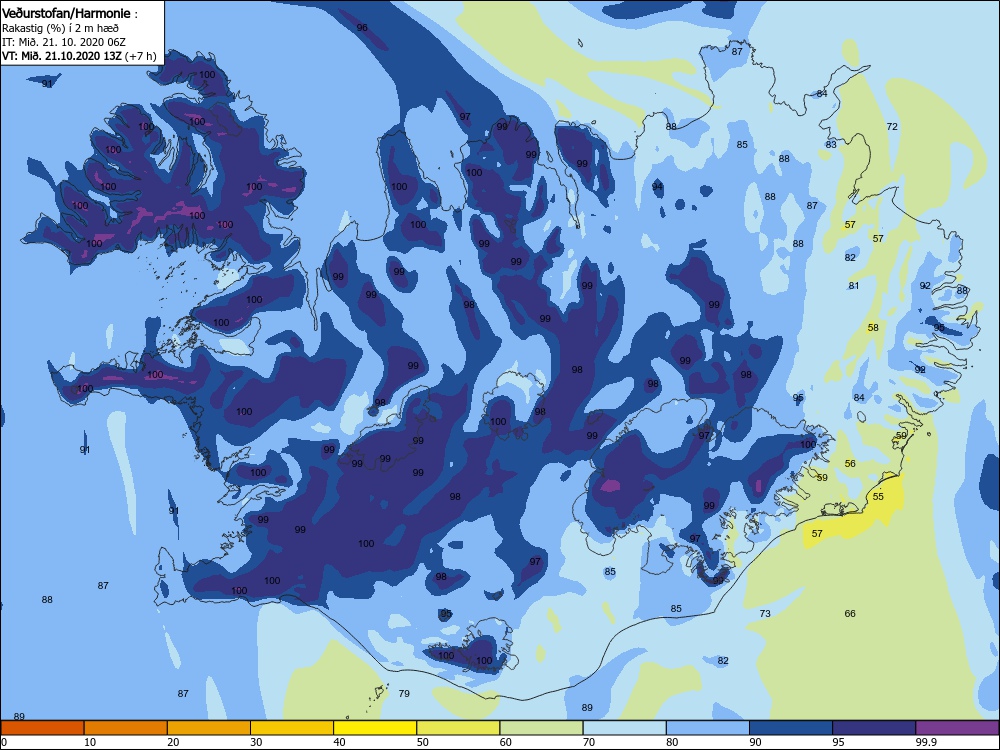Click the 72 humidity value on the map
The width and height of the screenshot is (1000, 750).
(x=892, y=126)
